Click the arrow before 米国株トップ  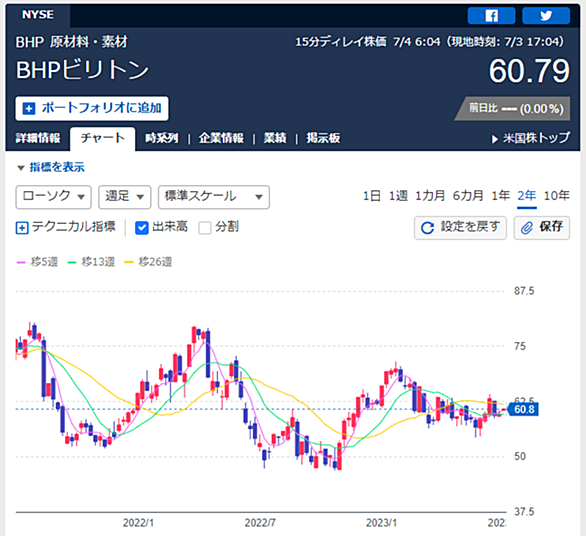coord(494,139)
